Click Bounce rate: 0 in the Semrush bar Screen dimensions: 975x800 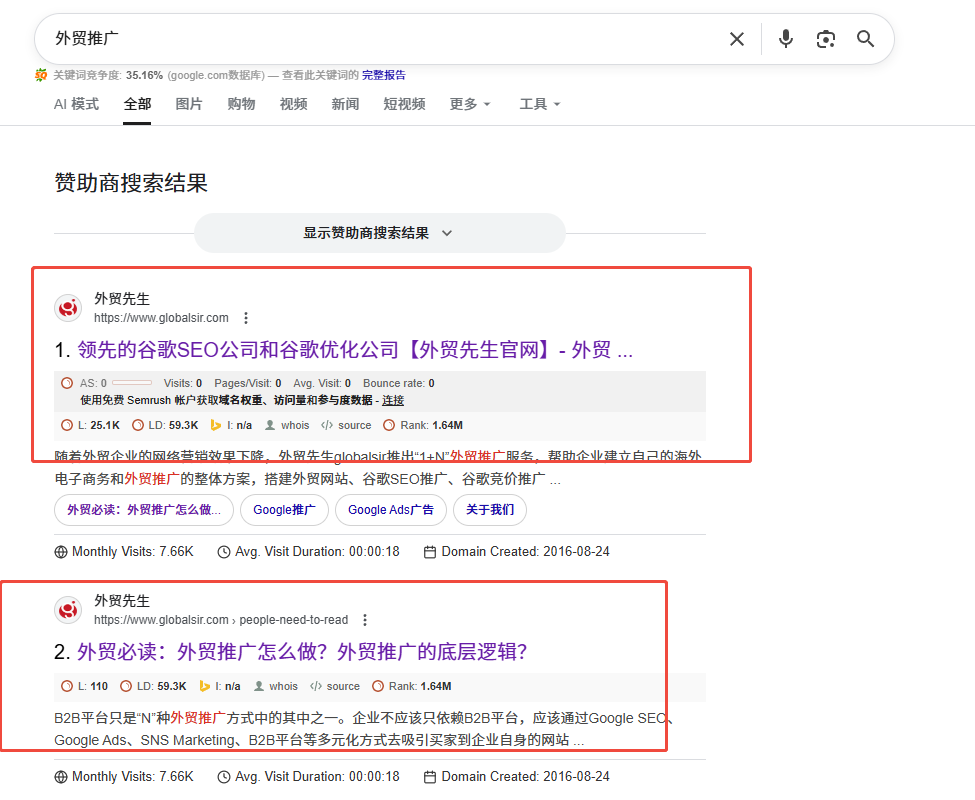399,383
